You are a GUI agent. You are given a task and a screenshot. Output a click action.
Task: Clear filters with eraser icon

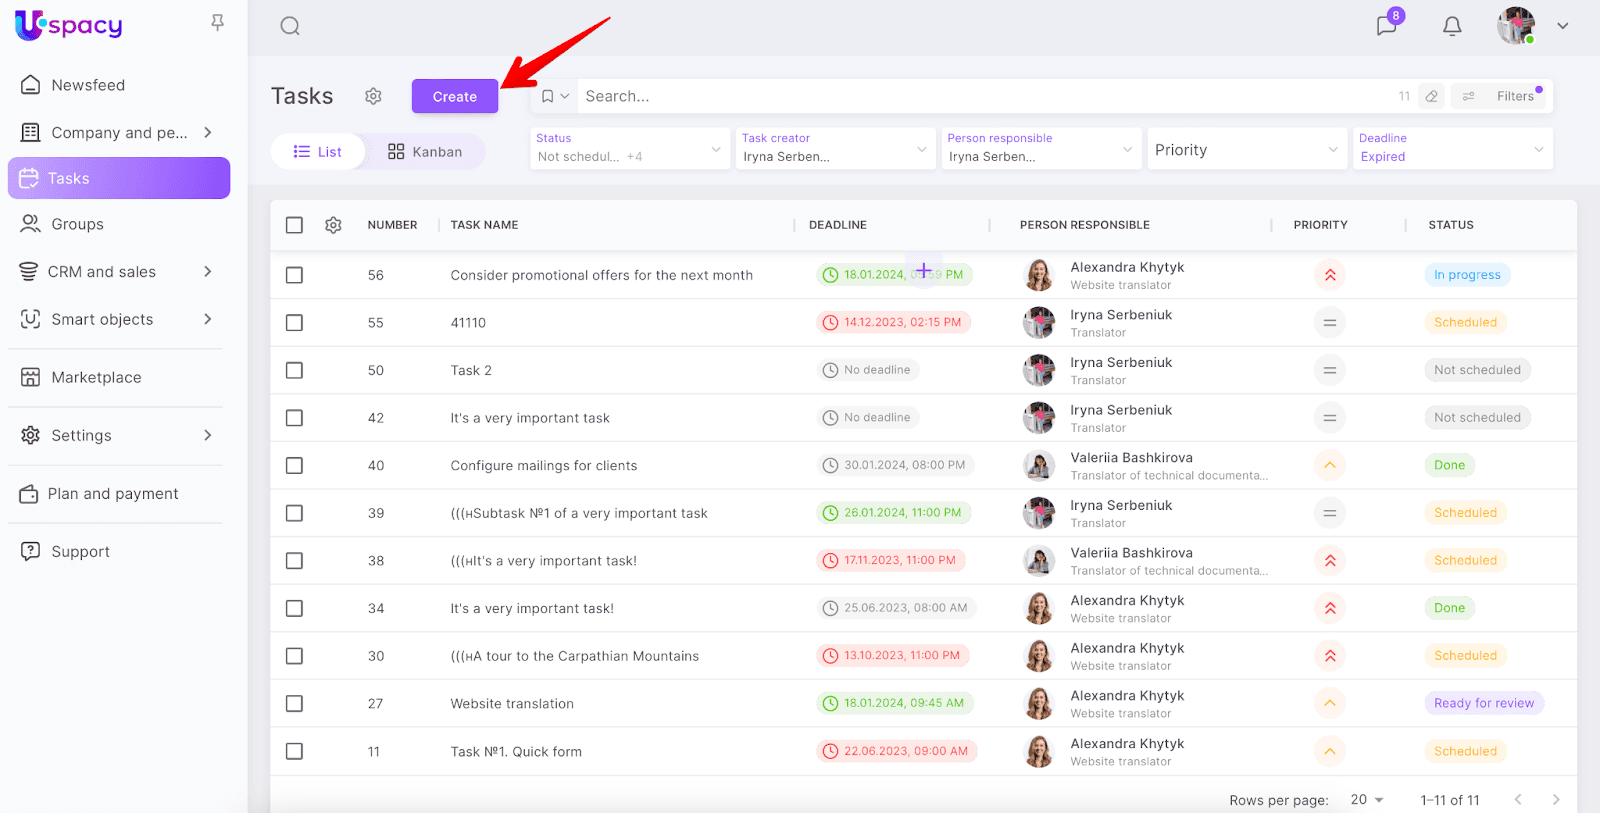pos(1432,96)
